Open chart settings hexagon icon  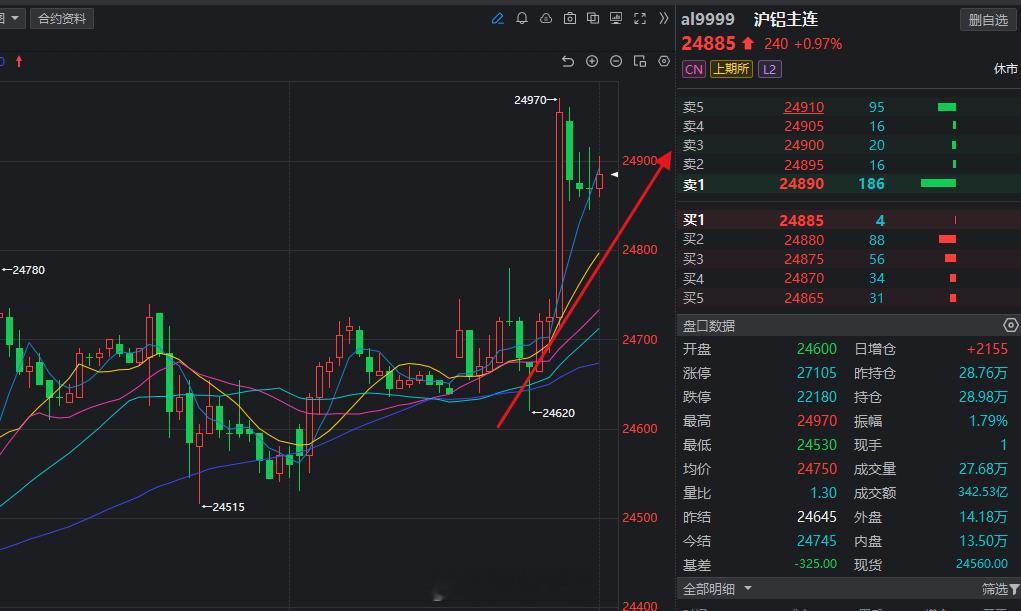pyautogui.click(x=664, y=61)
